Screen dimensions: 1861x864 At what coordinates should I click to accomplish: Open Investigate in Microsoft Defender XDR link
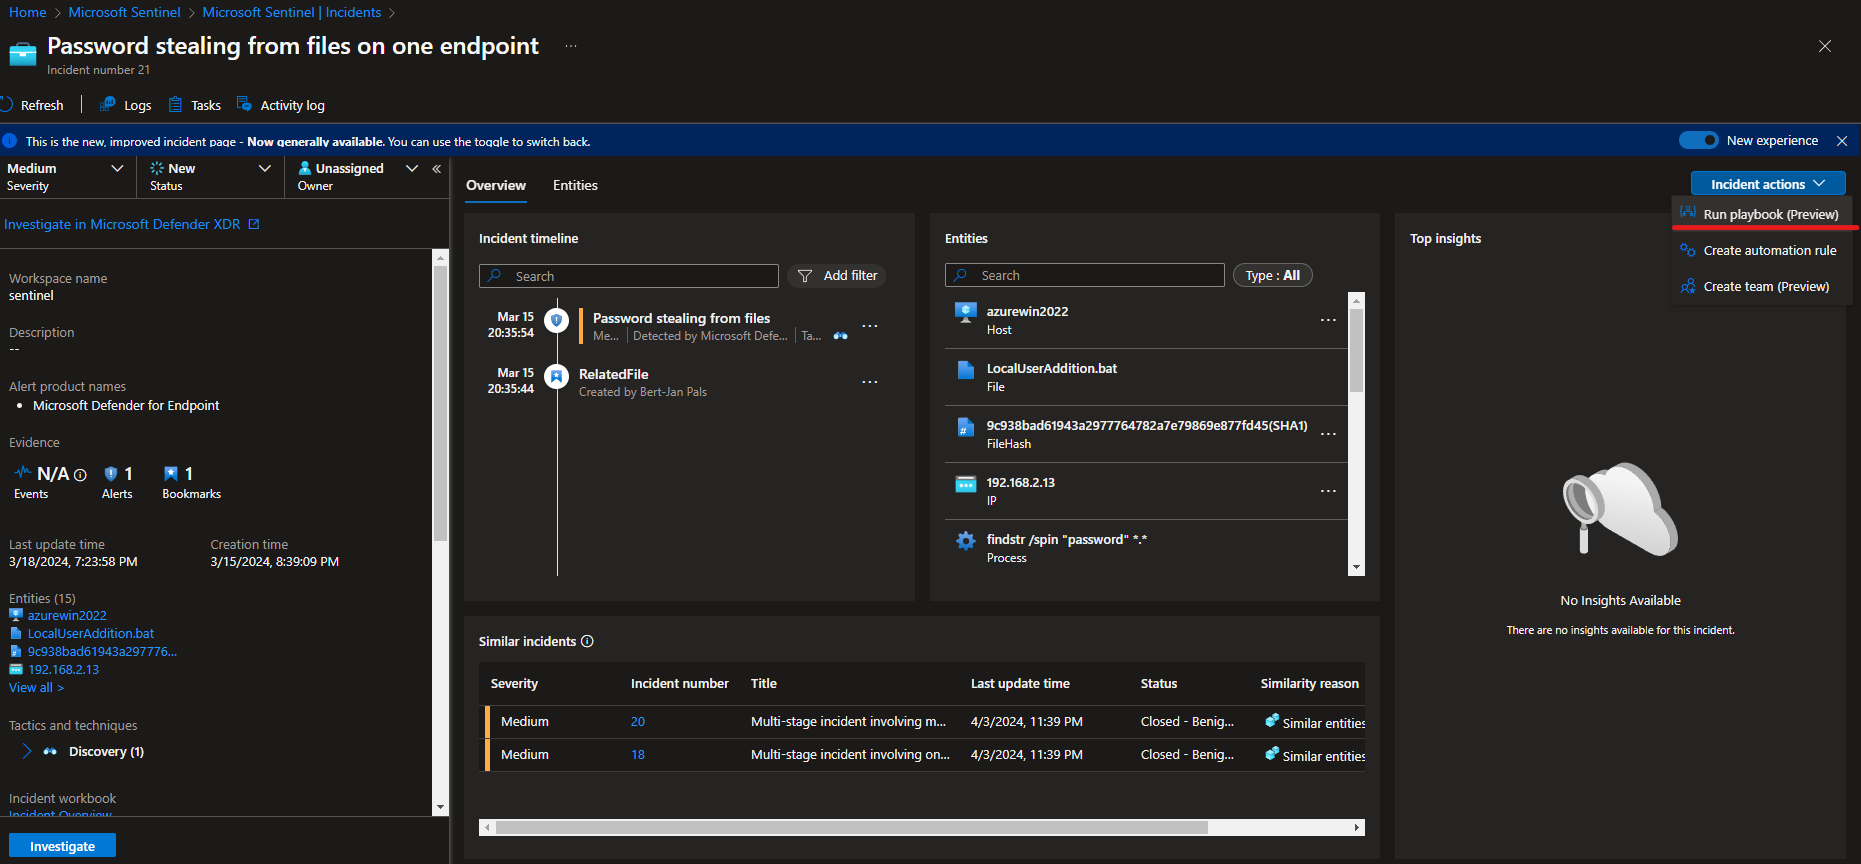pyautogui.click(x=132, y=224)
